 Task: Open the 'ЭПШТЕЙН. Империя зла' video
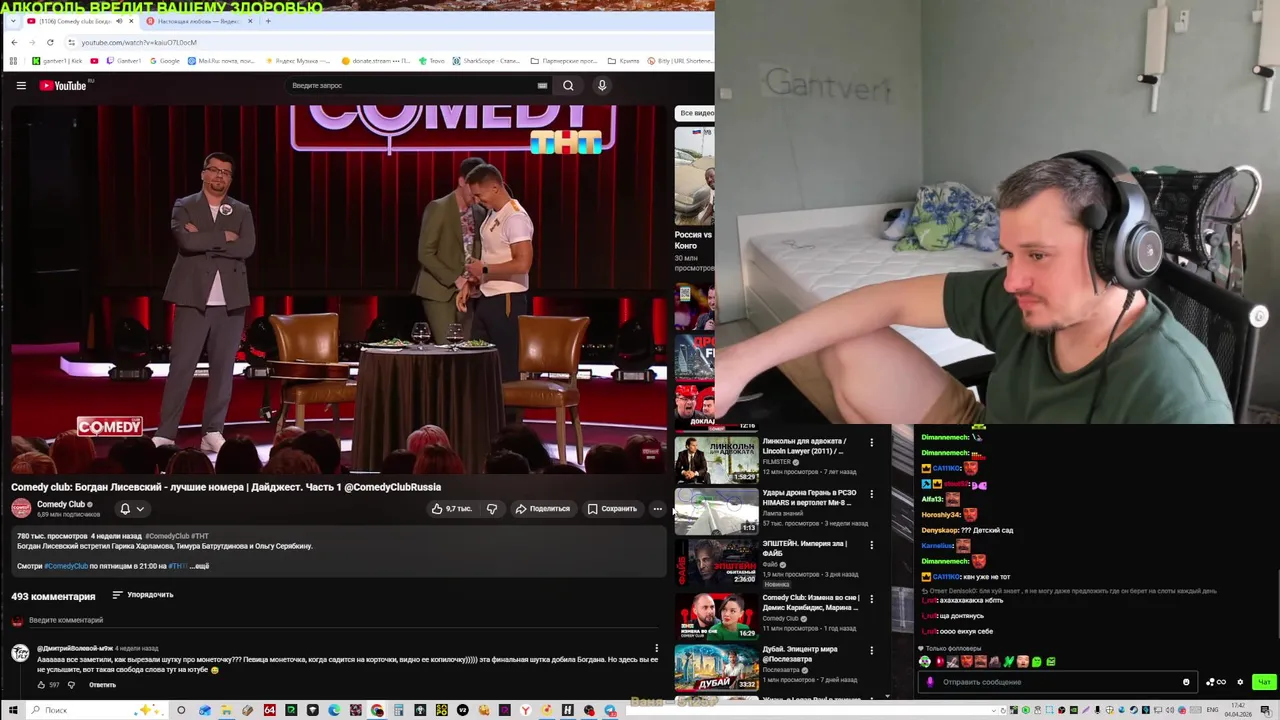716,563
